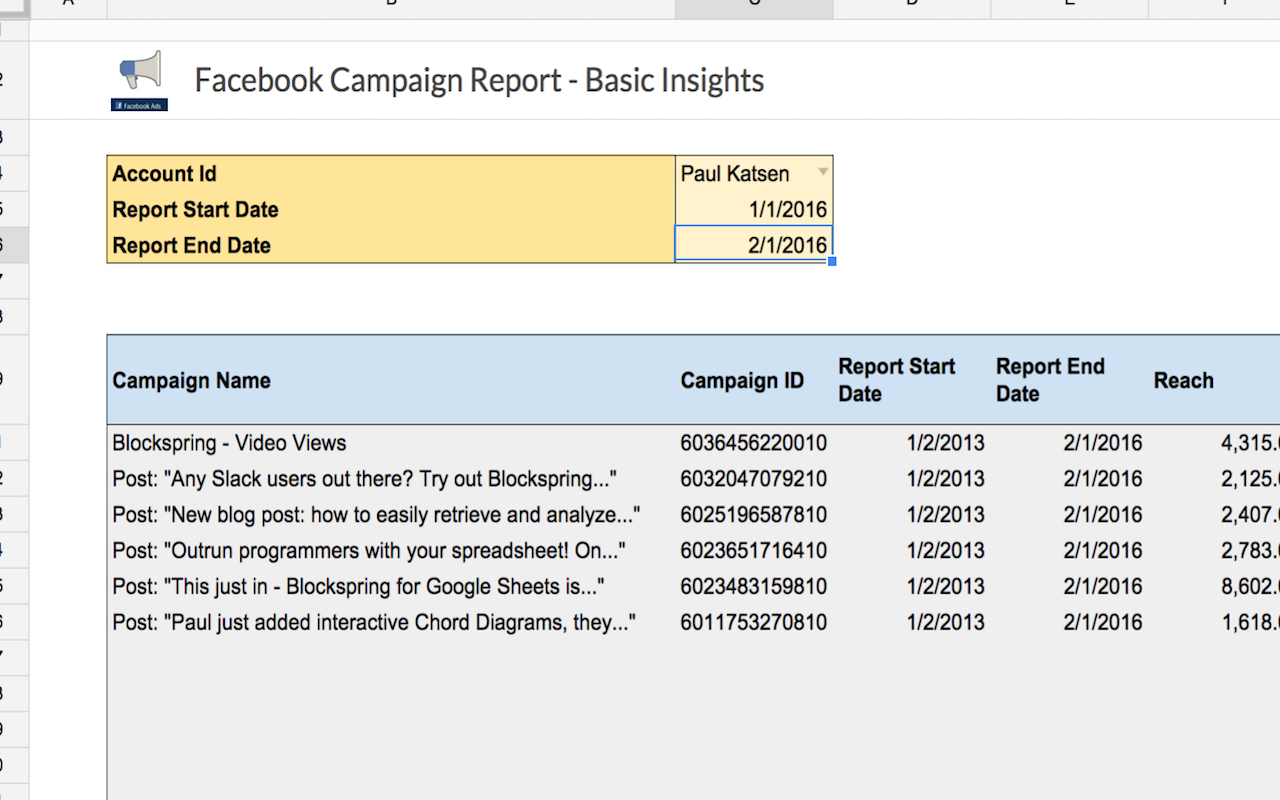Select the Campaign Name table header

coord(191,381)
